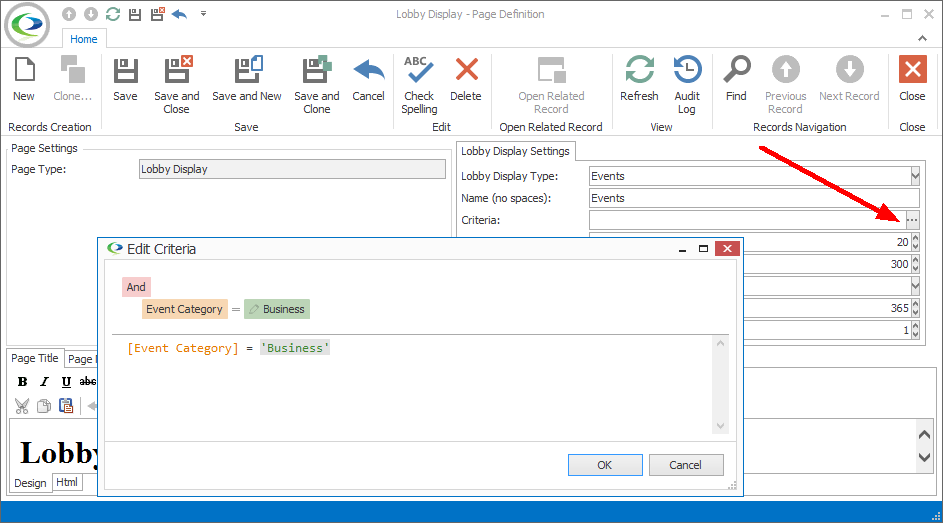Decrease the value 1 spinner

[915, 334]
